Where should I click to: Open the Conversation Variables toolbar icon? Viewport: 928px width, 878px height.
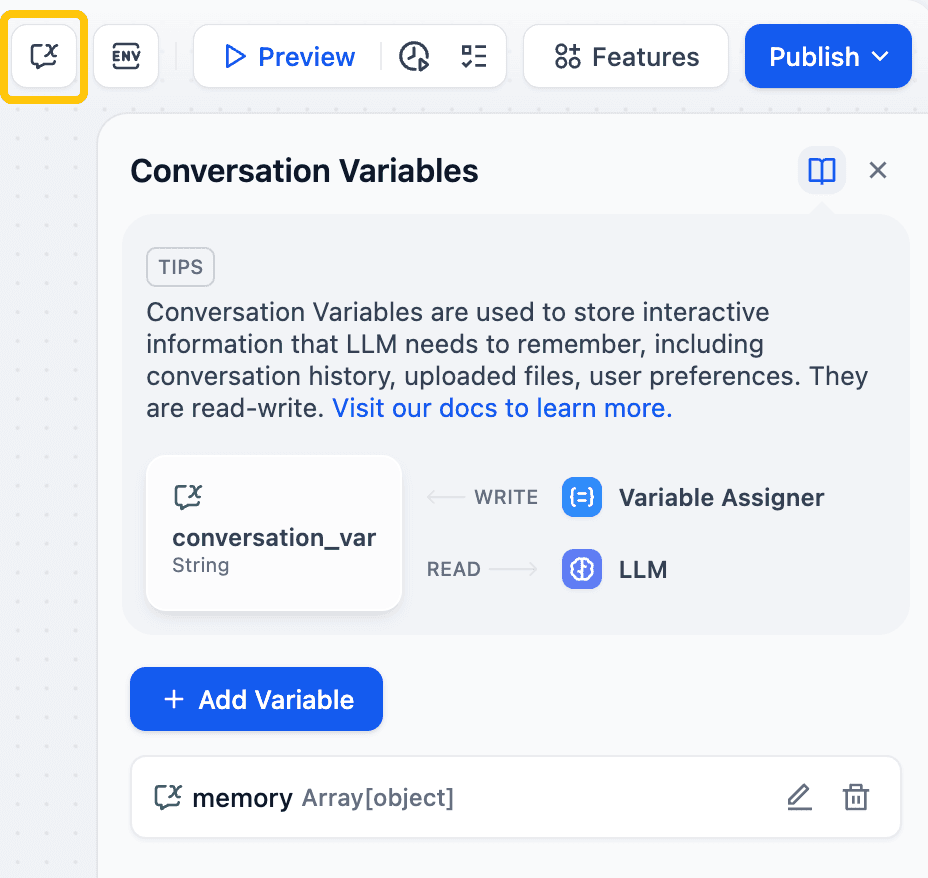pos(44,56)
